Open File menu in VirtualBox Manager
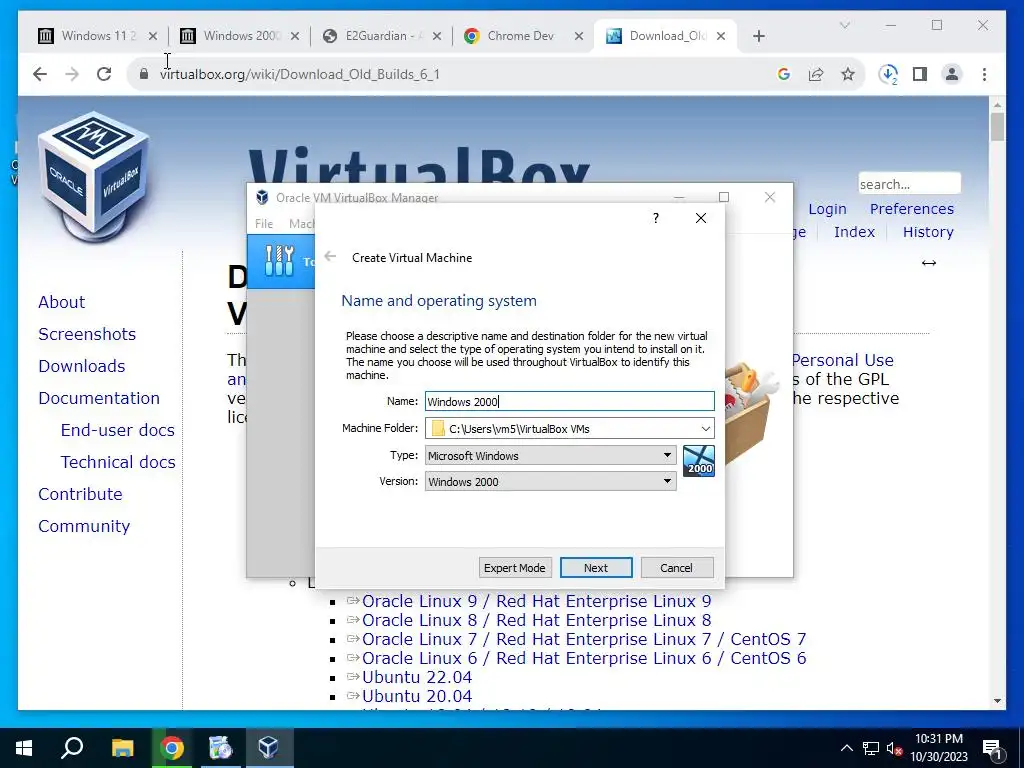 264,223
